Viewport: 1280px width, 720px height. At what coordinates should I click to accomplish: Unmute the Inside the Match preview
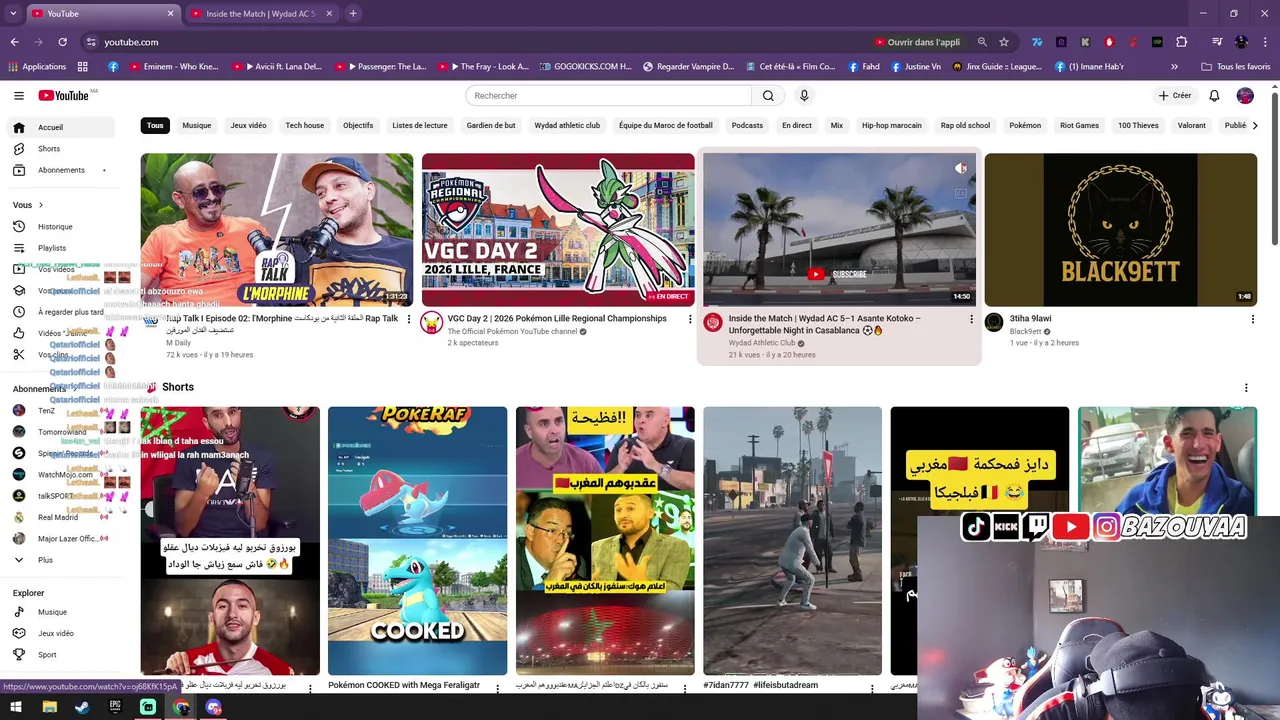961,169
